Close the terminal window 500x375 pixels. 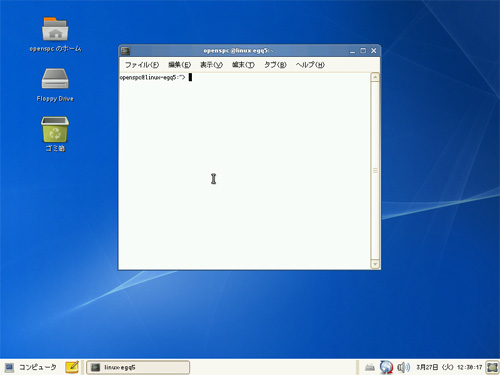tap(374, 51)
